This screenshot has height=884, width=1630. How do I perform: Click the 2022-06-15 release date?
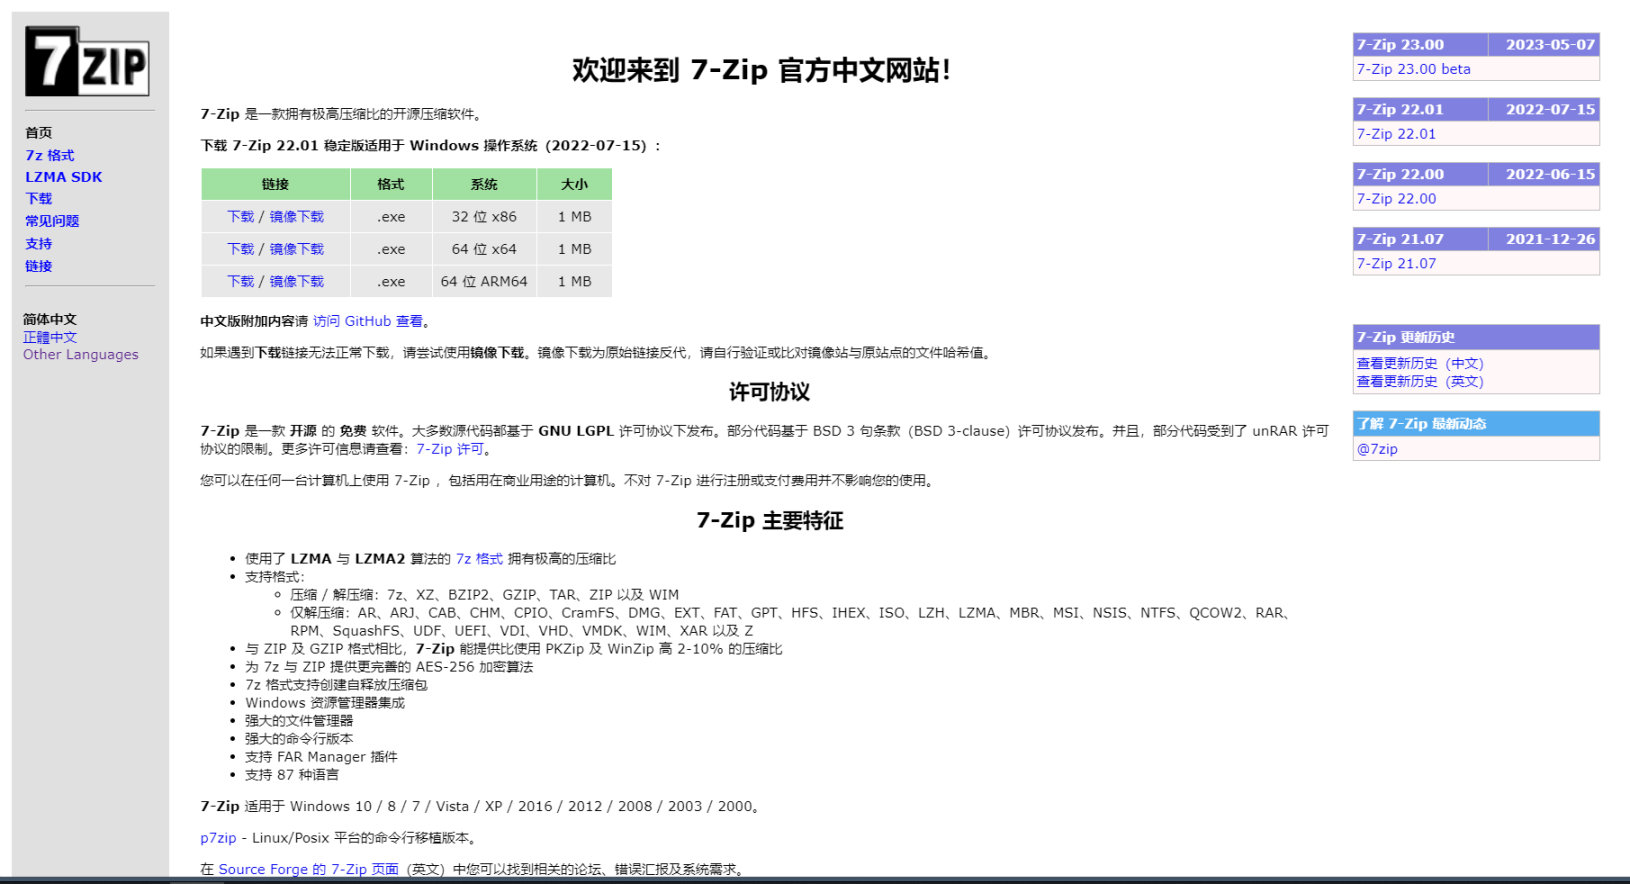[x=1550, y=175]
